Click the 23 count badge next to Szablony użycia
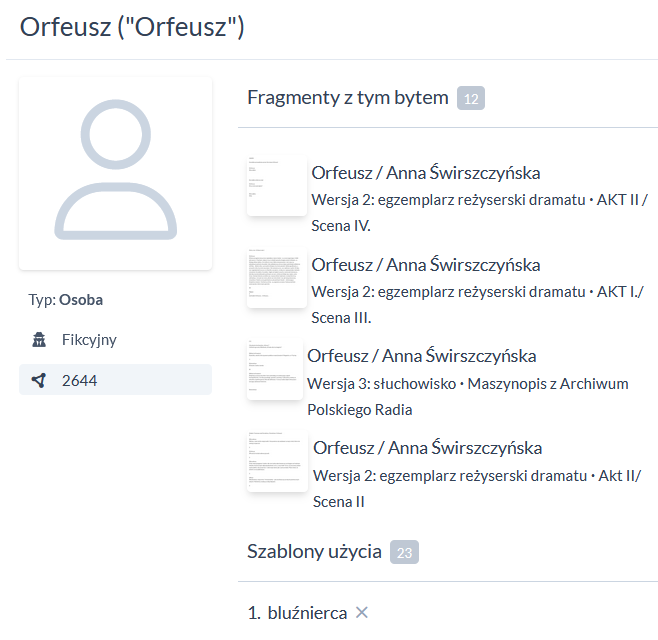The width and height of the screenshot is (658, 640). pyautogui.click(x=404, y=552)
